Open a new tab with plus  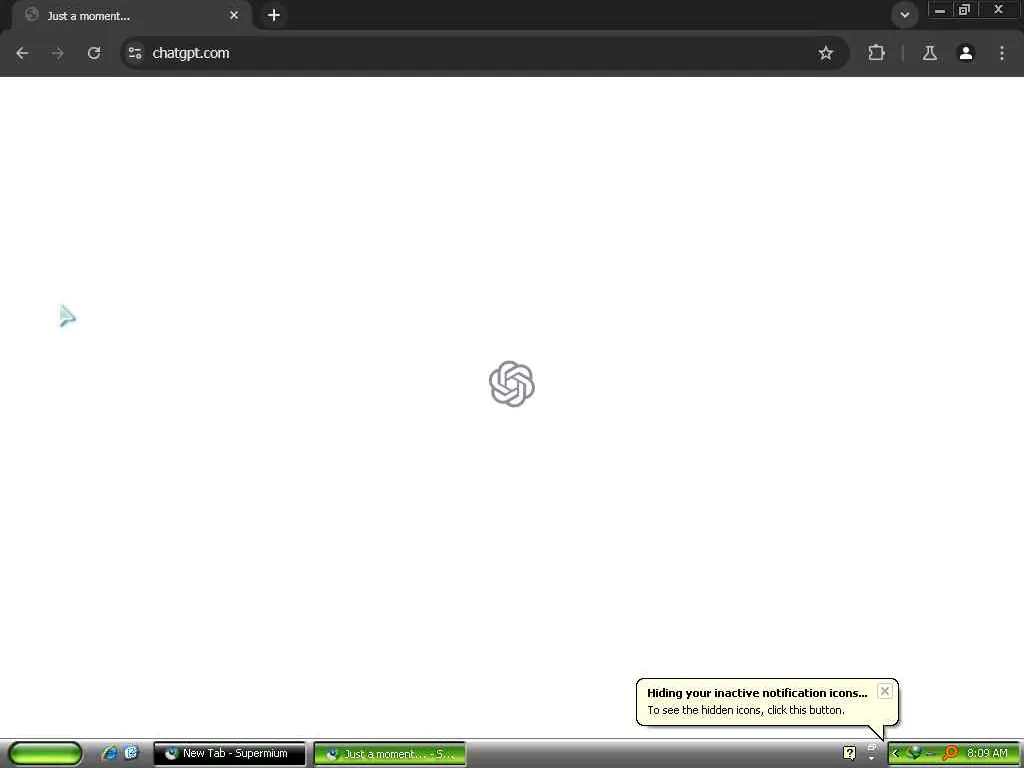click(x=274, y=15)
